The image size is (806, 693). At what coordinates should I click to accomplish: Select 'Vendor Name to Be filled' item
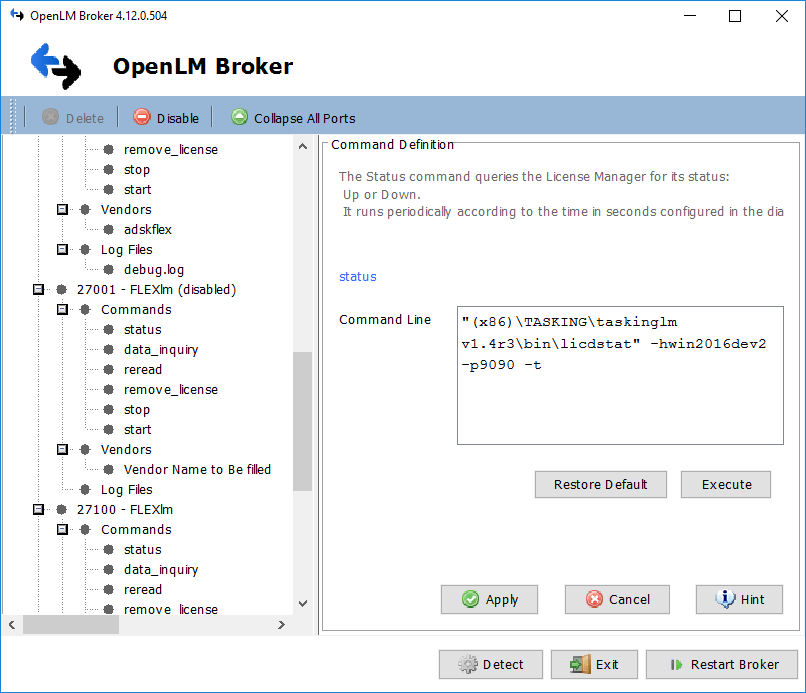[197, 469]
